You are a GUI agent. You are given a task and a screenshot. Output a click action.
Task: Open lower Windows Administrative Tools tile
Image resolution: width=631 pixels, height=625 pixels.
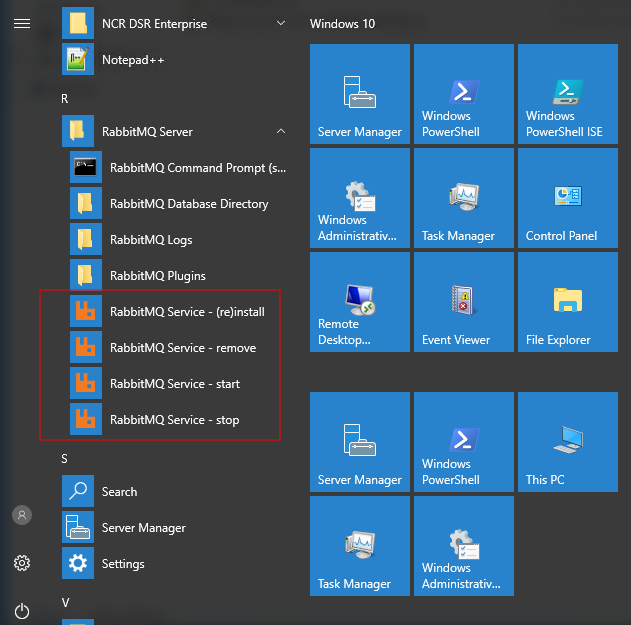(x=464, y=546)
